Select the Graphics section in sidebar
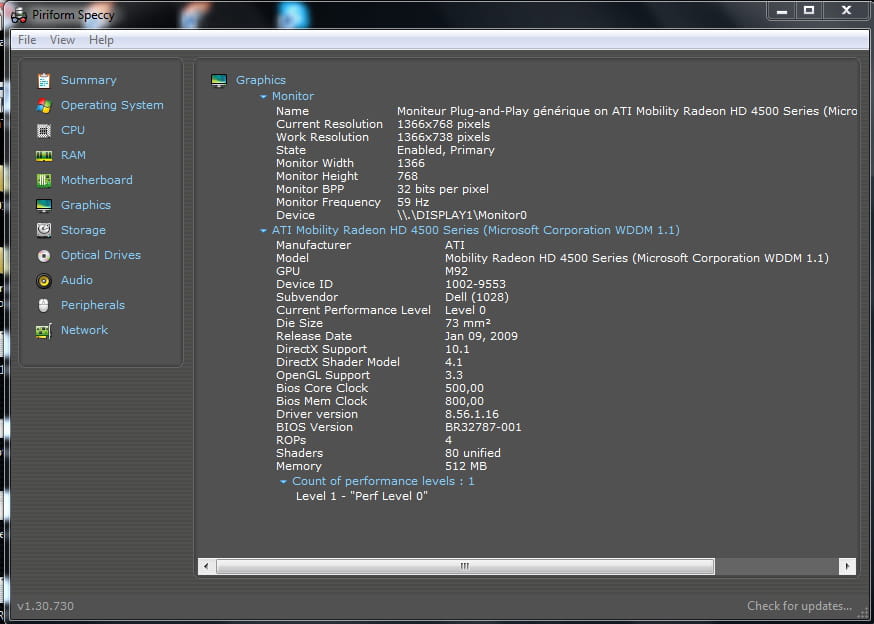The image size is (874, 624). pos(86,205)
